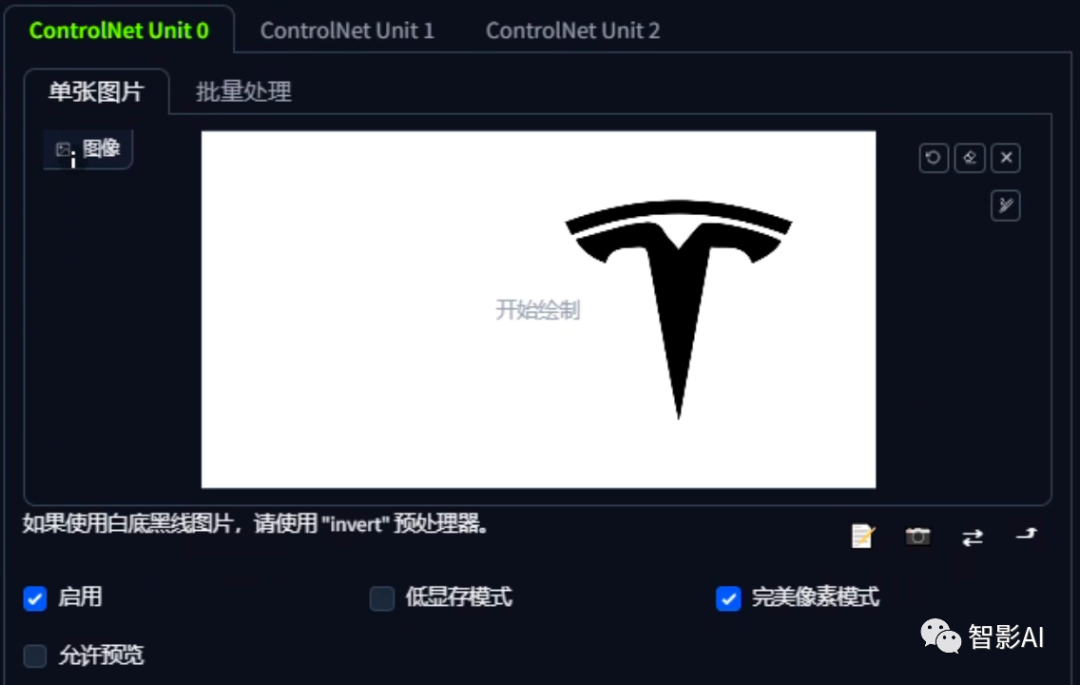Image resolution: width=1080 pixels, height=685 pixels.
Task: Click the 开始绘制 text on the canvas
Action: (538, 310)
